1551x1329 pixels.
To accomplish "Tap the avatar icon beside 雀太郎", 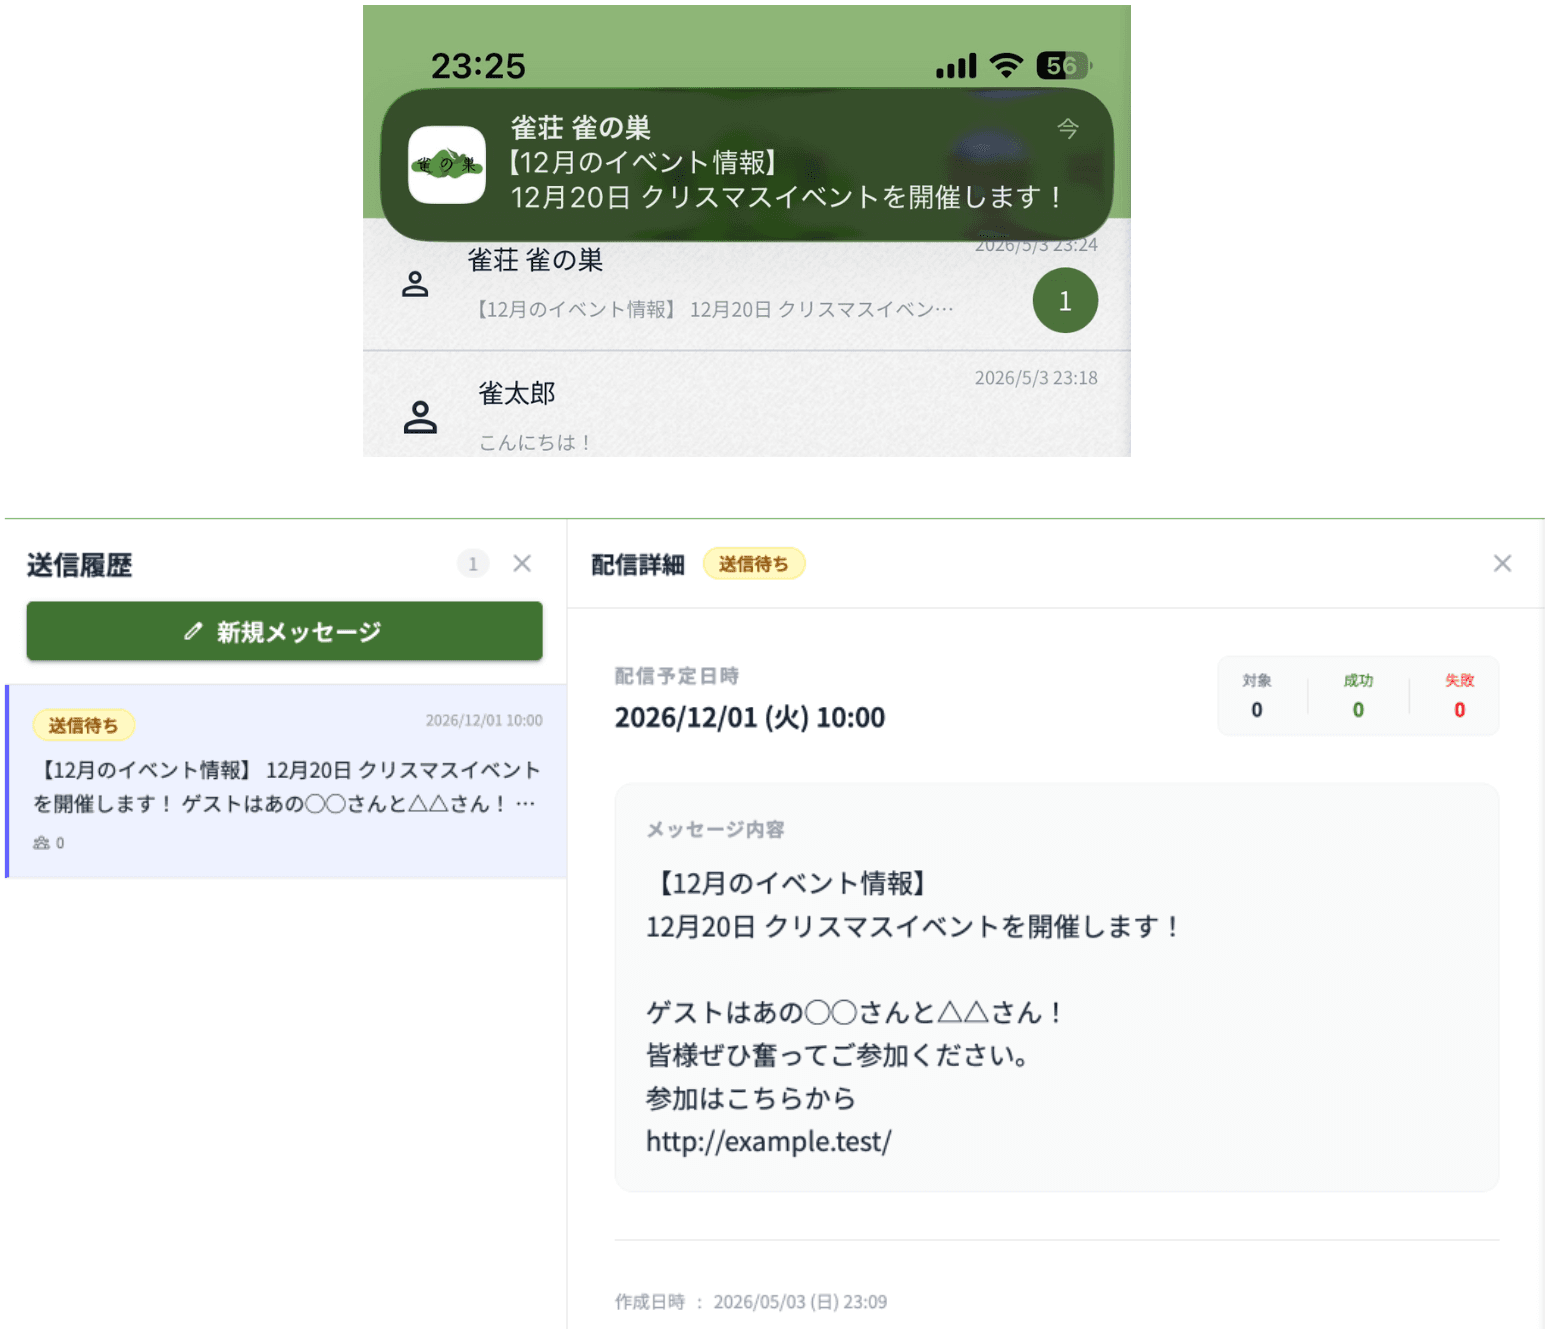I will [420, 417].
